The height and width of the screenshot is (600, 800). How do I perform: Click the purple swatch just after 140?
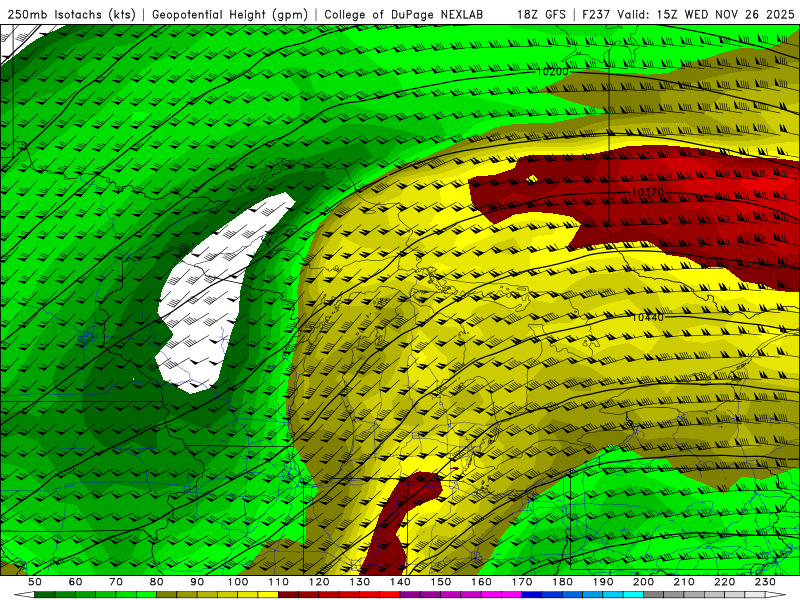[410, 594]
